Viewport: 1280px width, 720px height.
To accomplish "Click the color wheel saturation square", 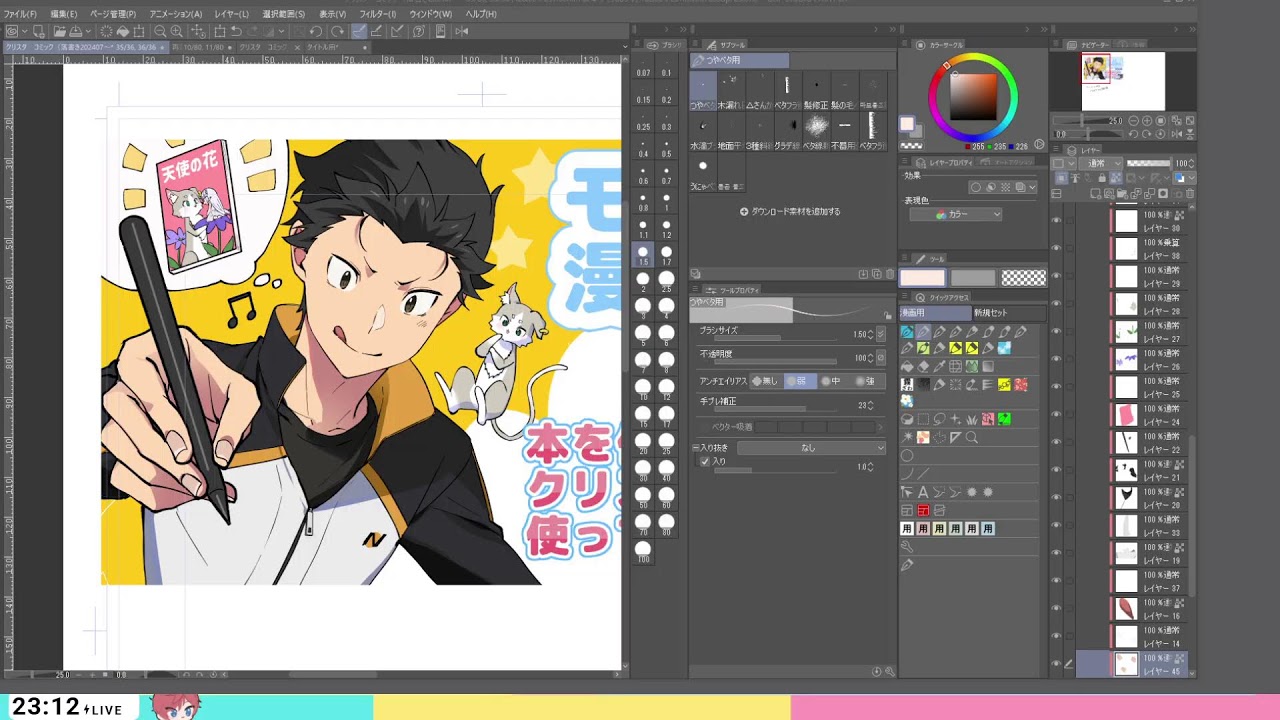I will [973, 97].
